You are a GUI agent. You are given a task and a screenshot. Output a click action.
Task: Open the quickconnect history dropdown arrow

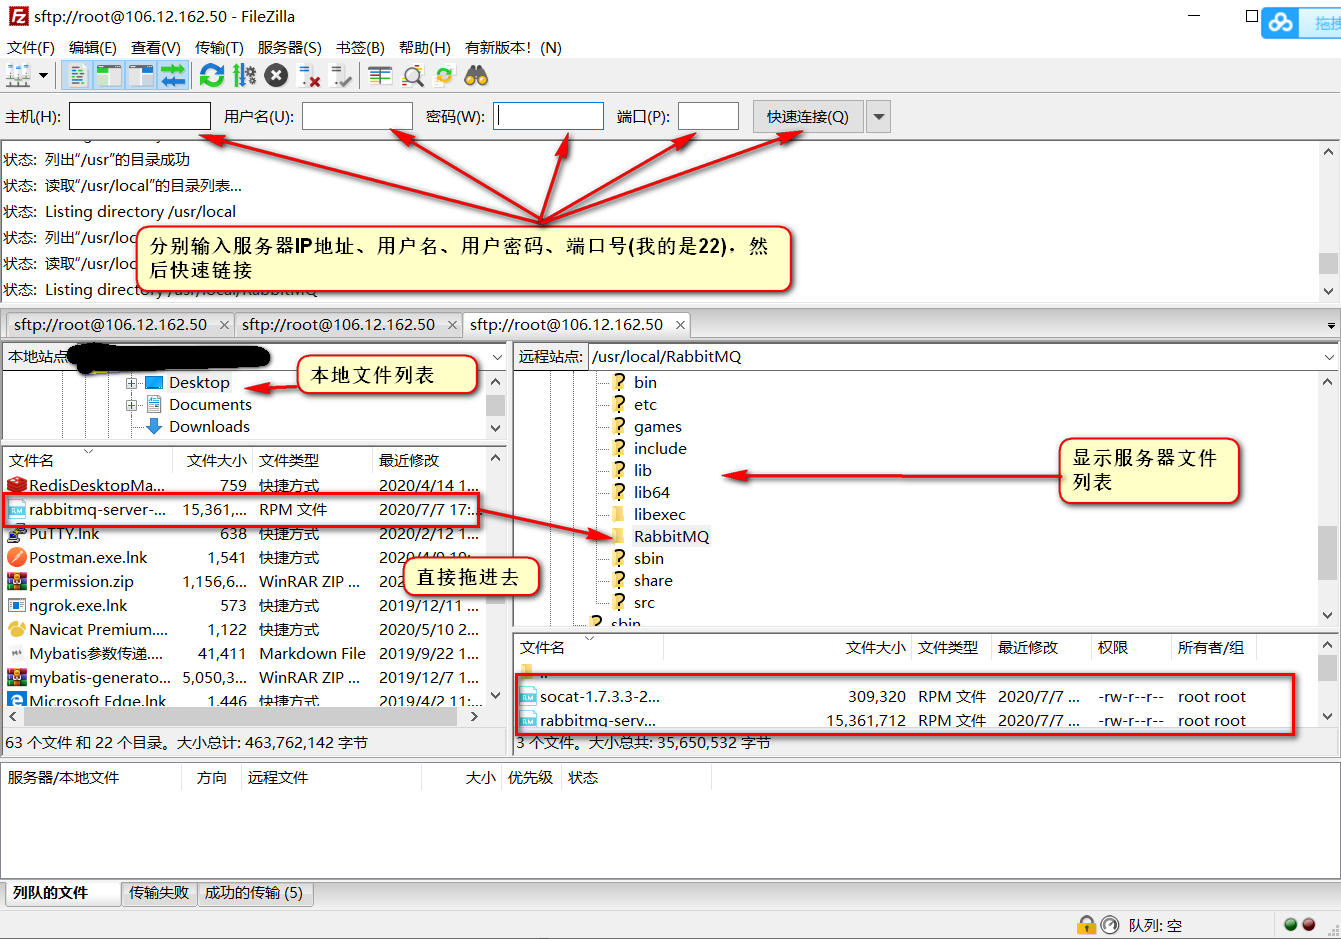point(878,116)
